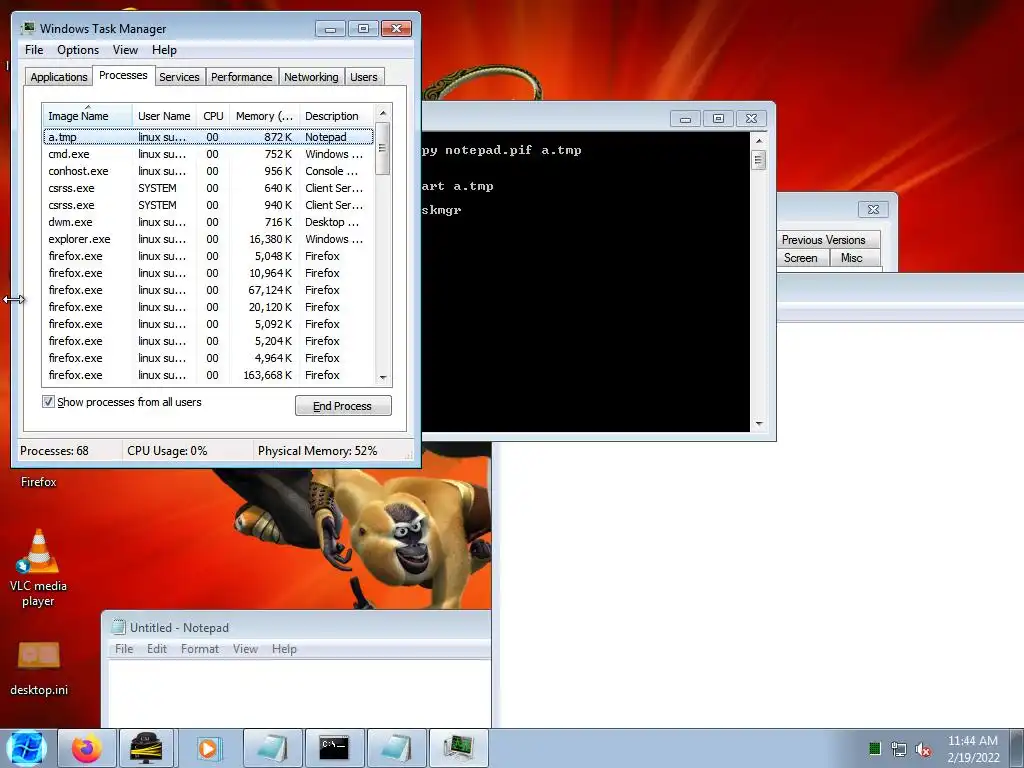The width and height of the screenshot is (1024, 768).
Task: Select the second Notepad taskbar icon
Action: pos(396,748)
